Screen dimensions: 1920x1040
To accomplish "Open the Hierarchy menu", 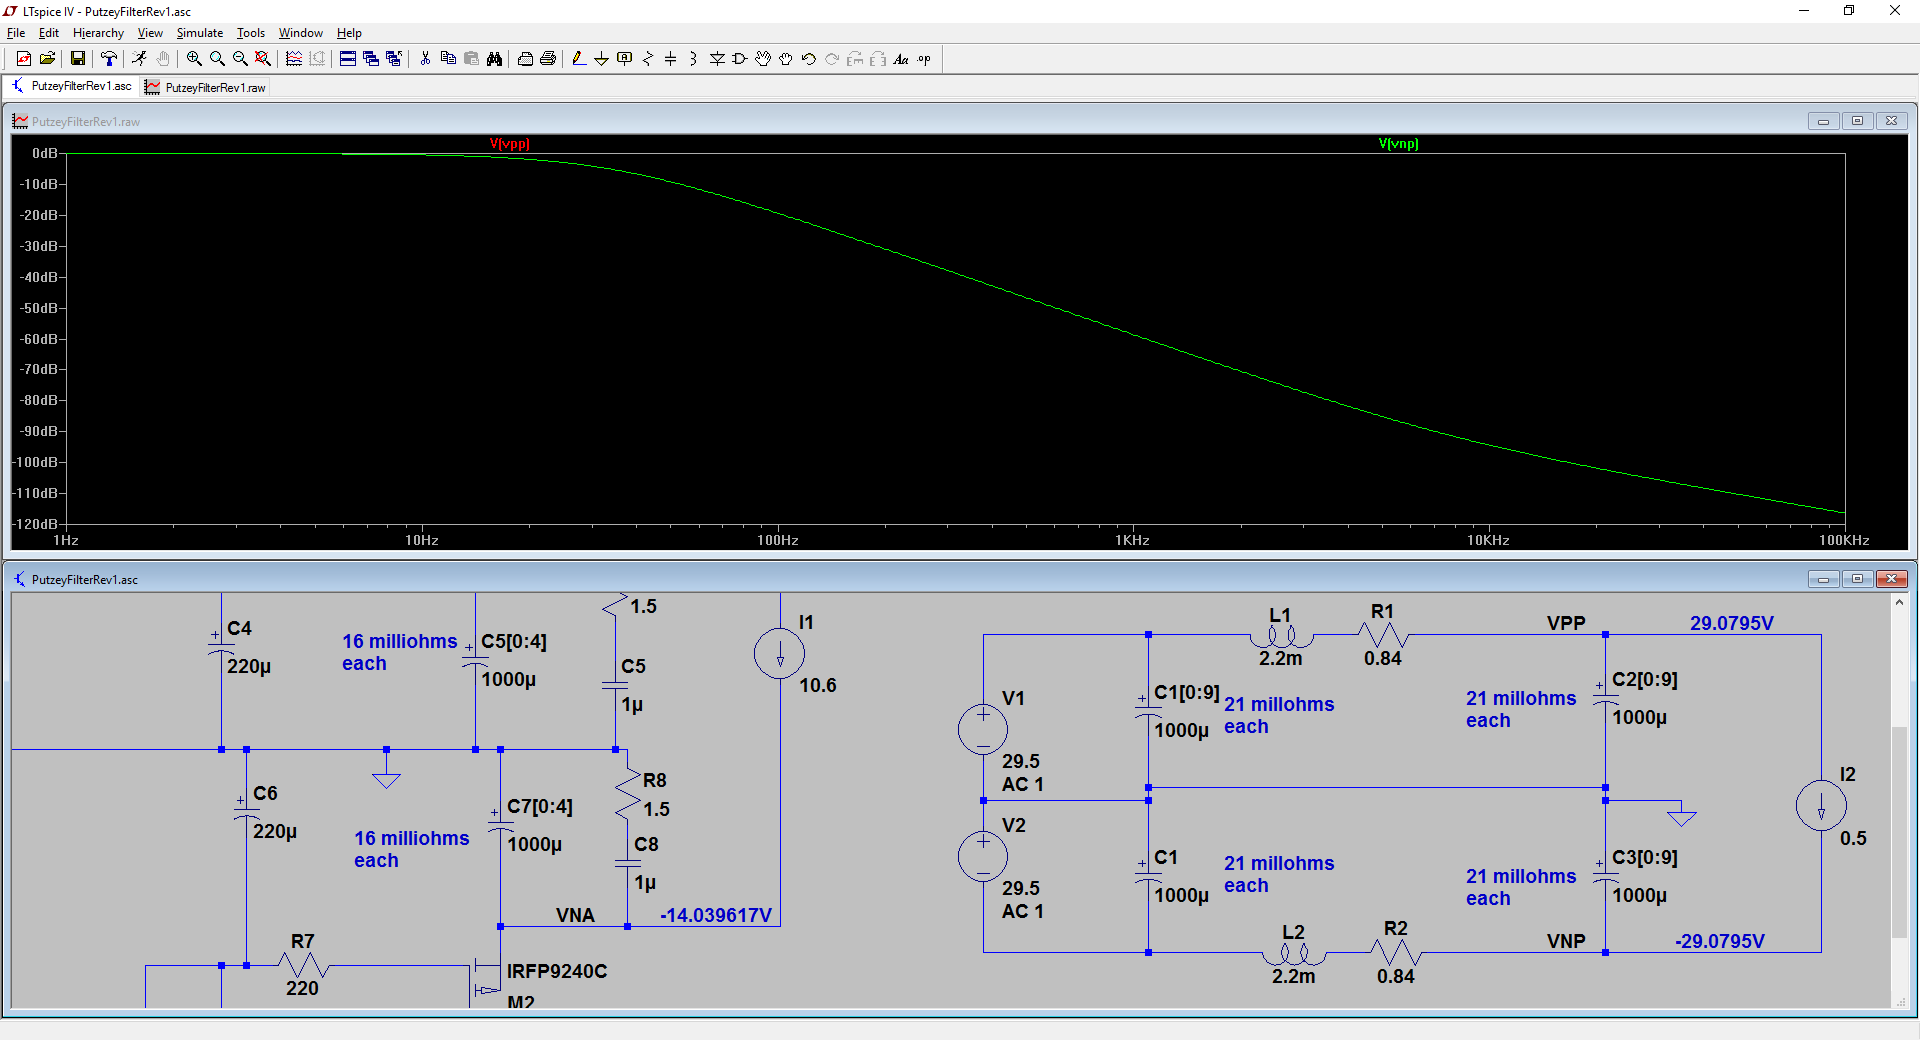I will coord(98,33).
